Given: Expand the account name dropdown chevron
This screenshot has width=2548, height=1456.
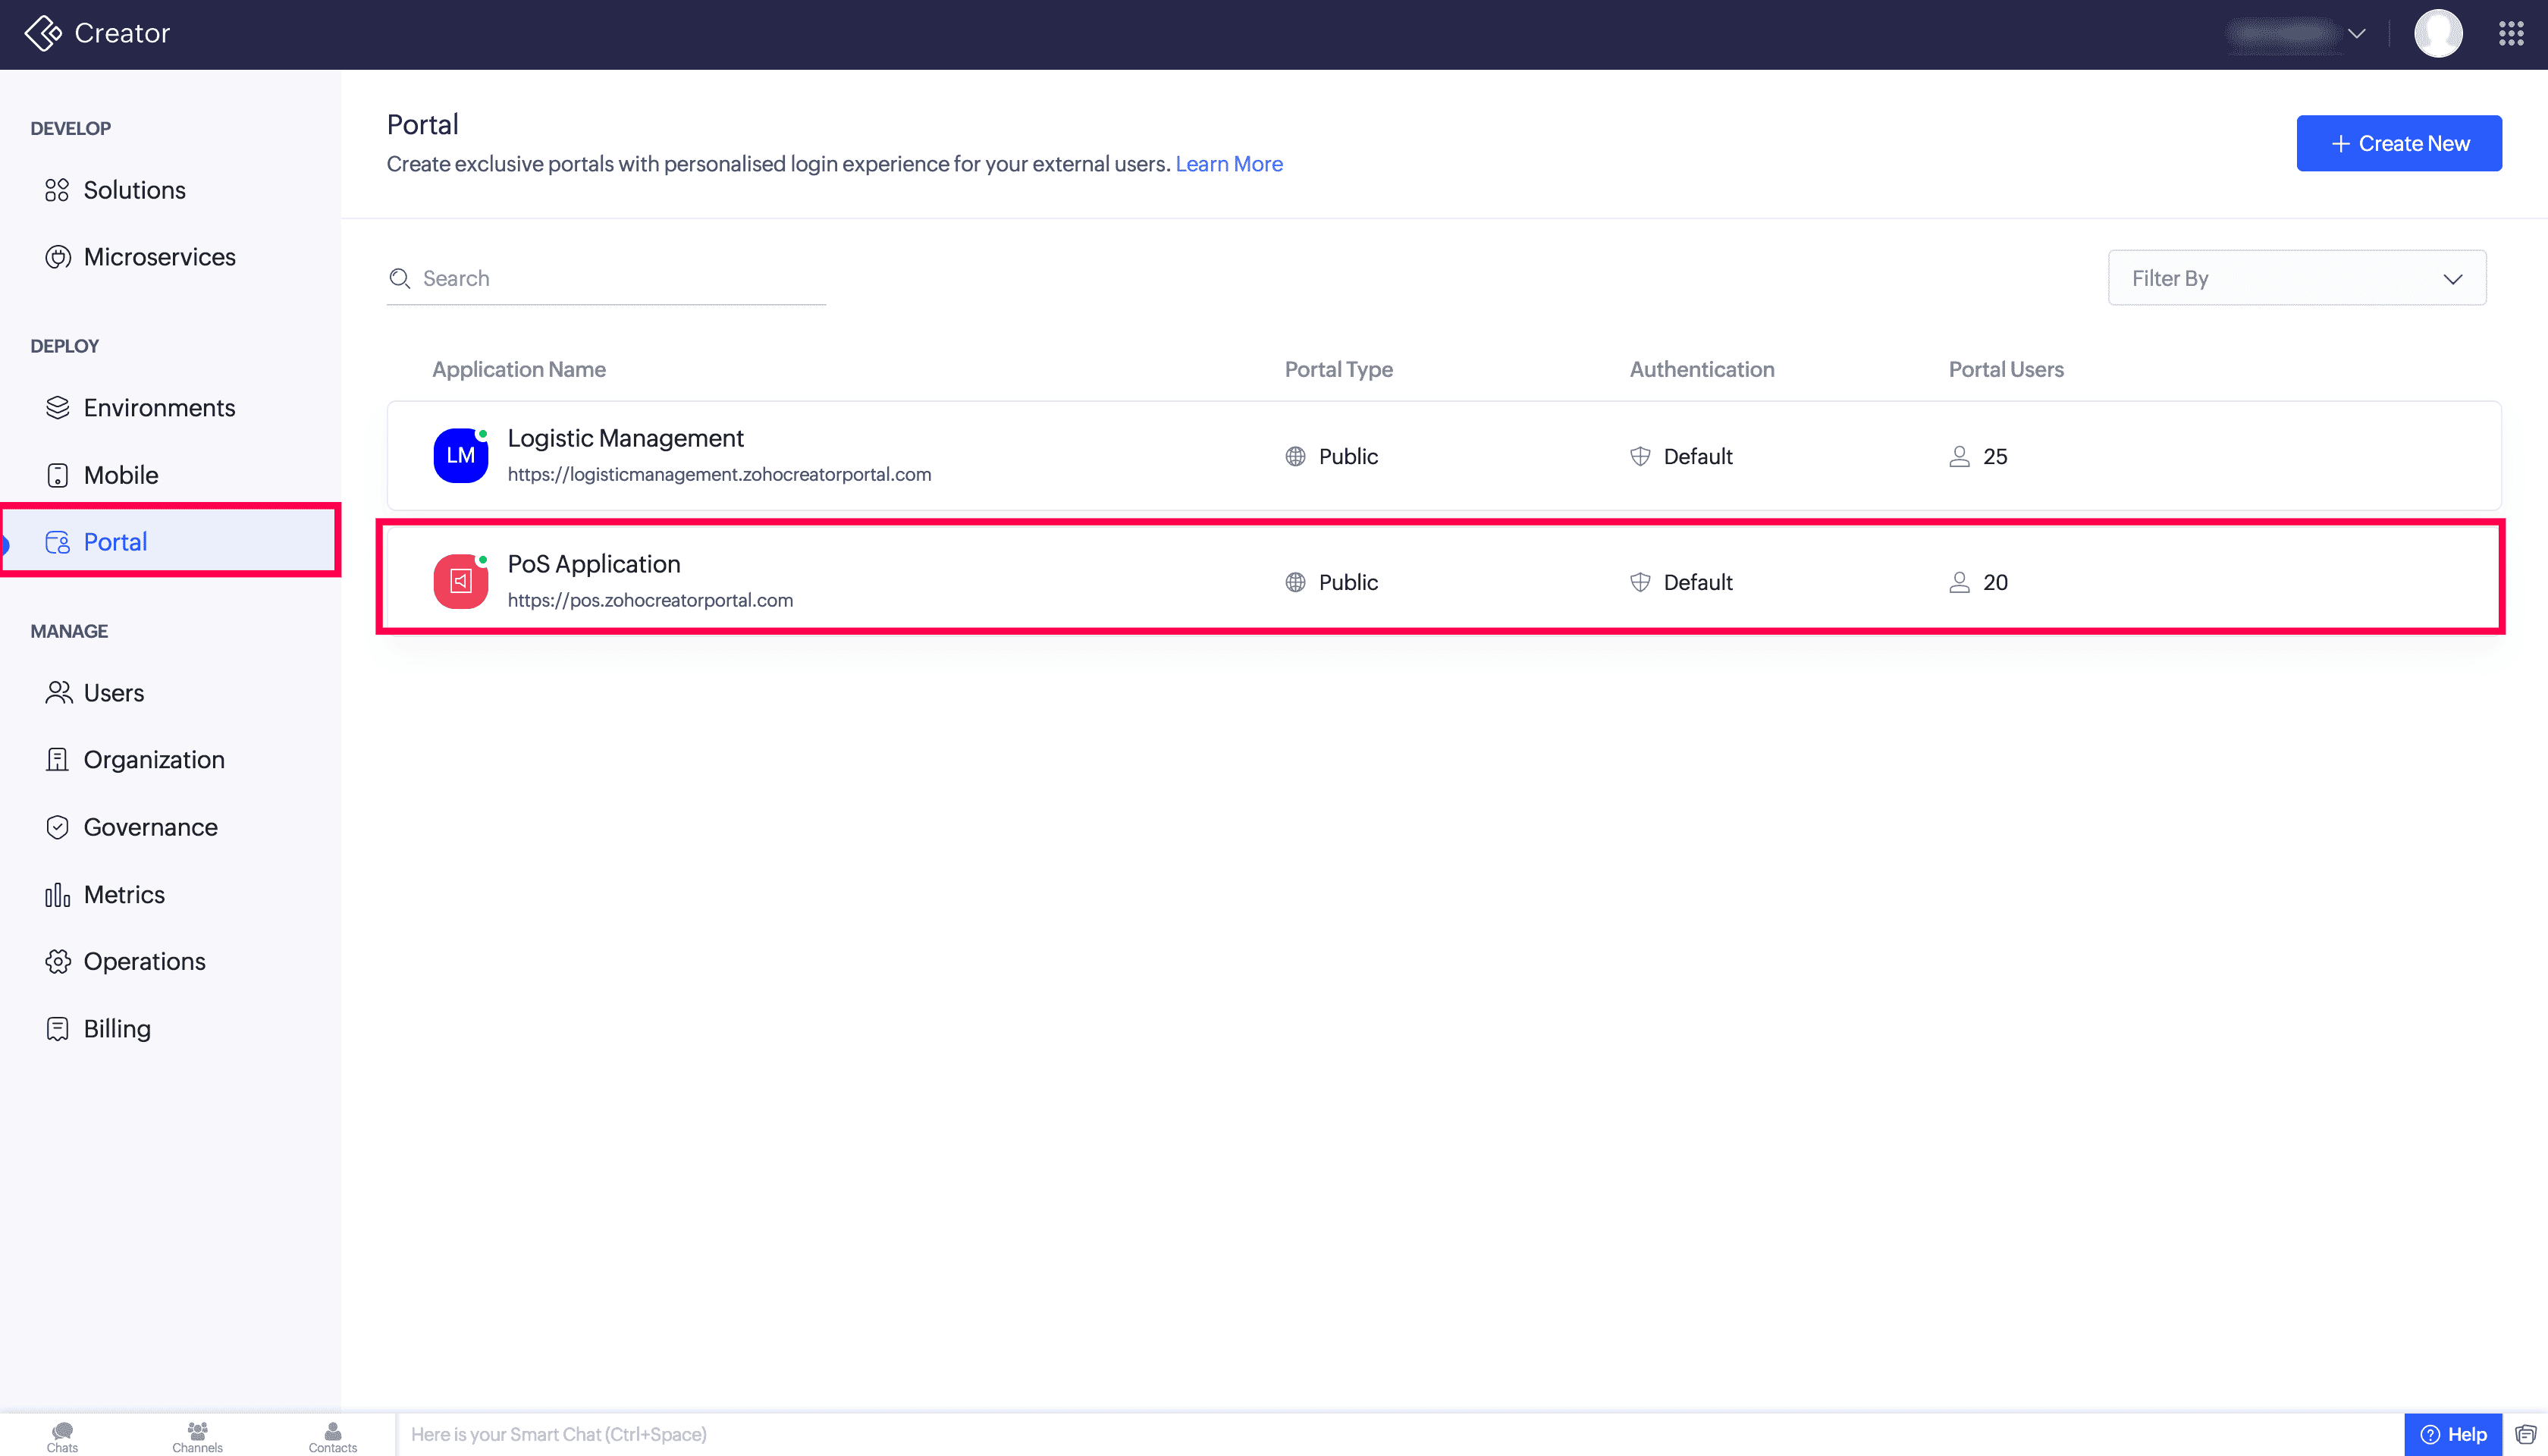Looking at the screenshot, I should [2357, 33].
